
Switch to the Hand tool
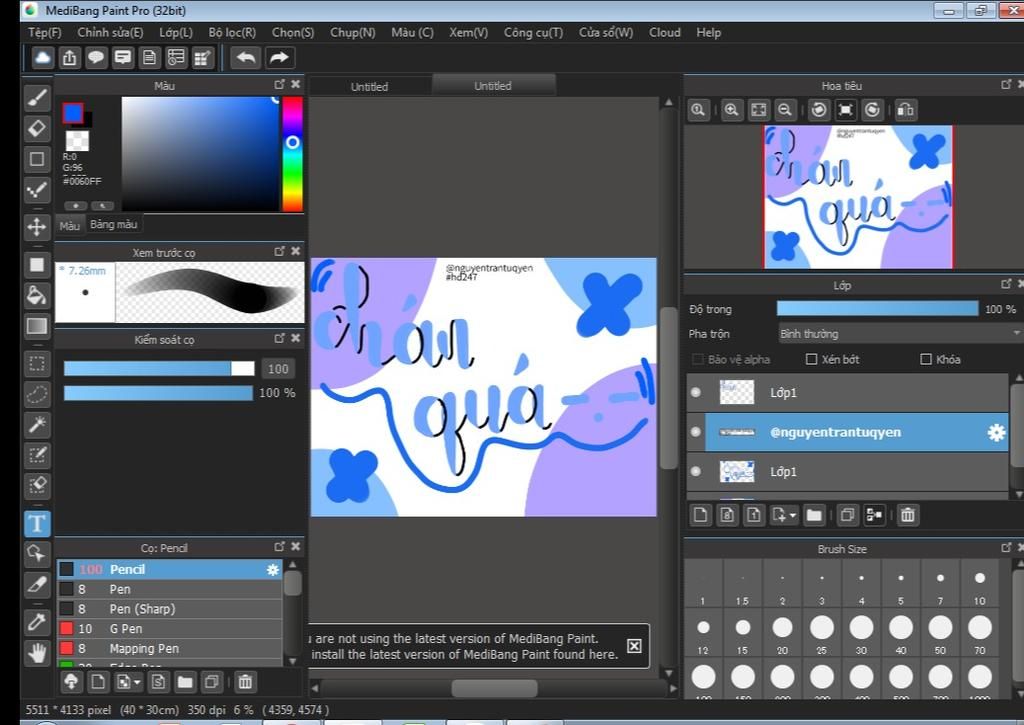click(37, 652)
